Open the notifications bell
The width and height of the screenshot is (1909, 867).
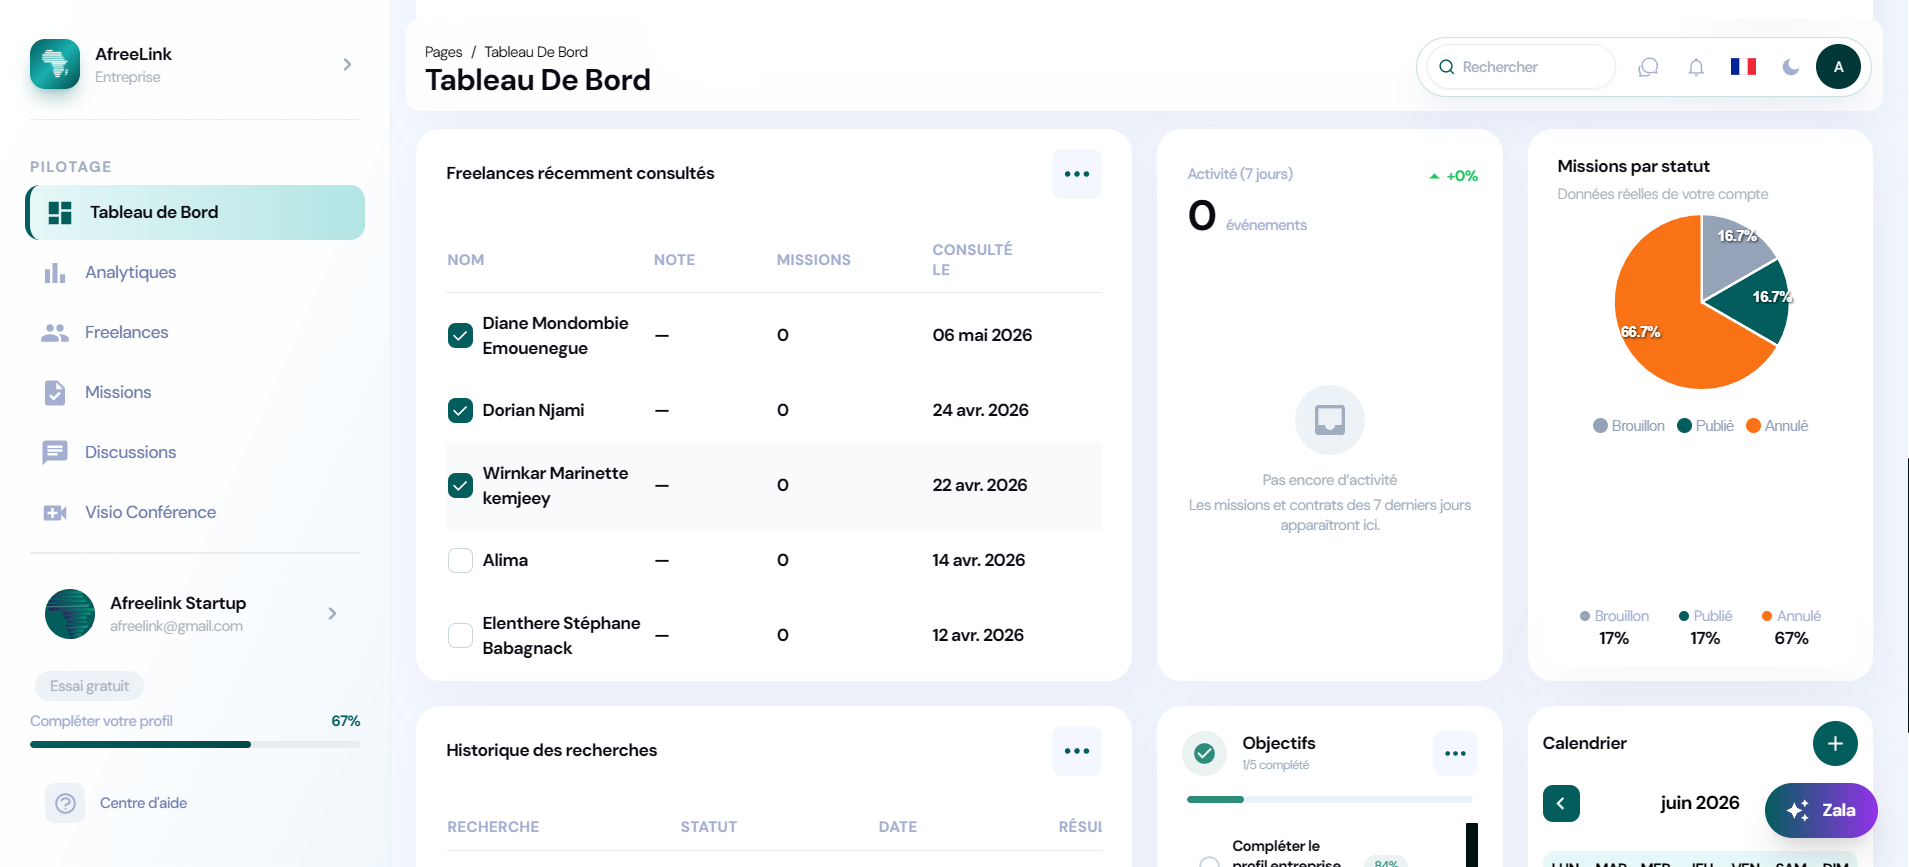click(x=1696, y=67)
